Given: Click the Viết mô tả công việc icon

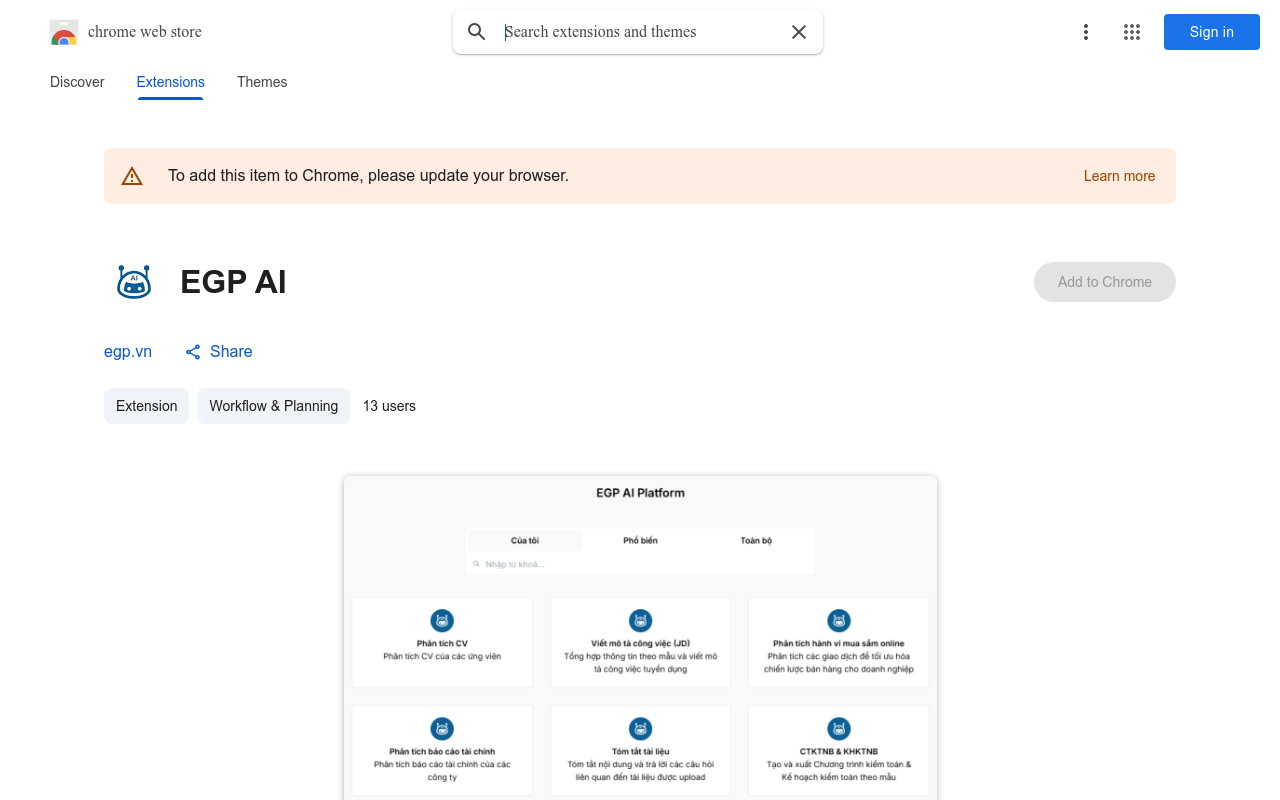Looking at the screenshot, I should (x=640, y=621).
